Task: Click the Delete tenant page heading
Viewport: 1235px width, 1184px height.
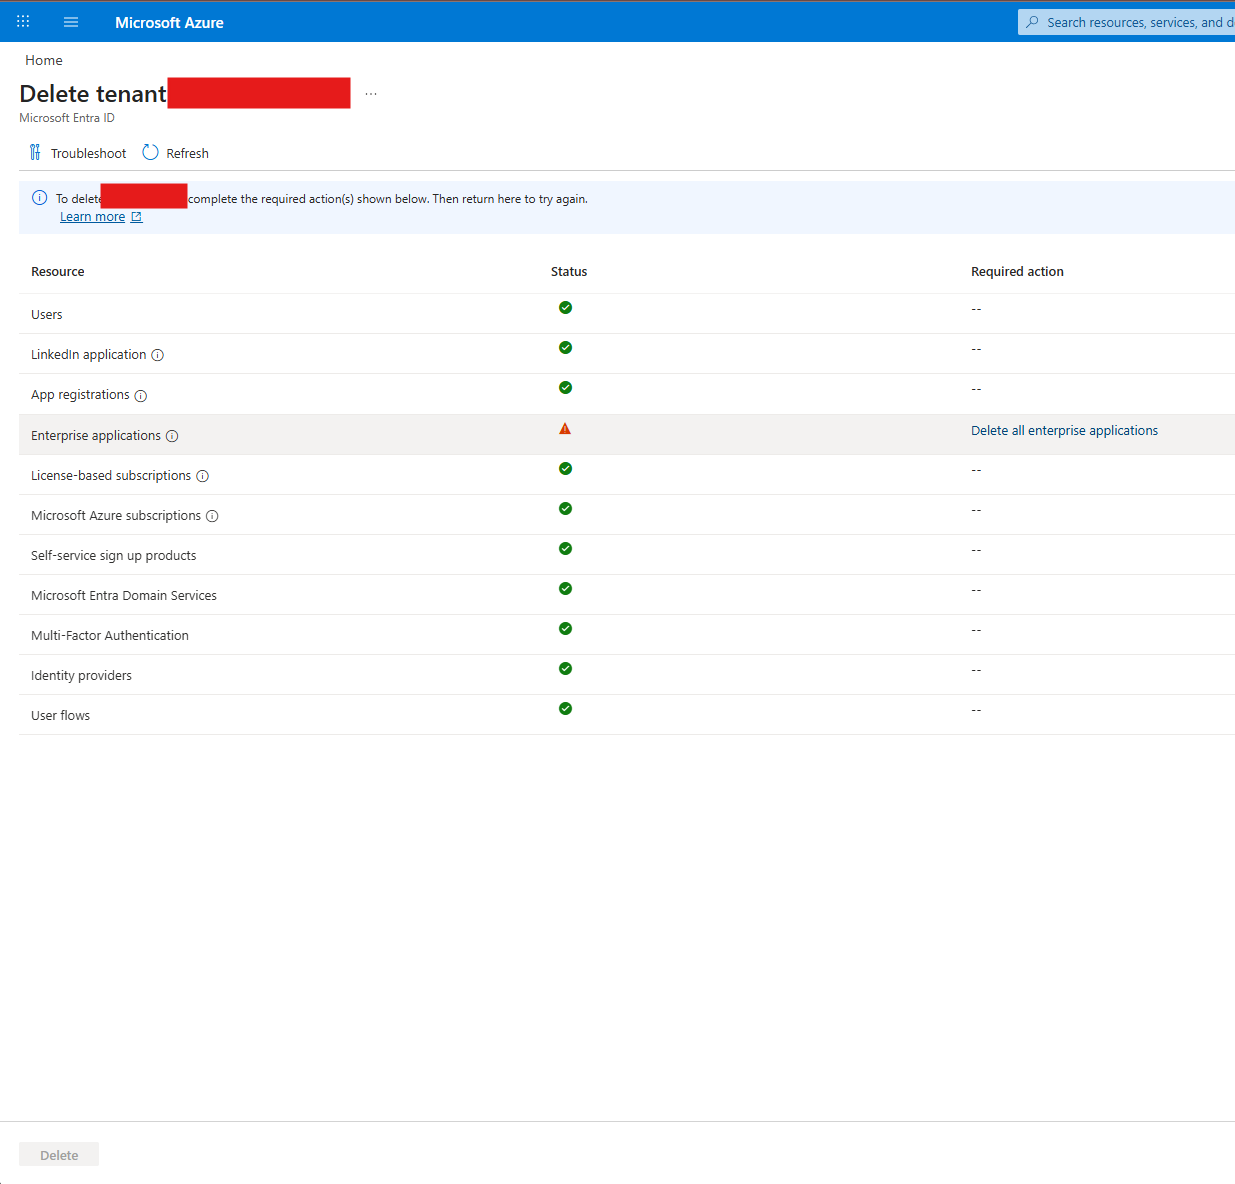Action: [x=93, y=93]
